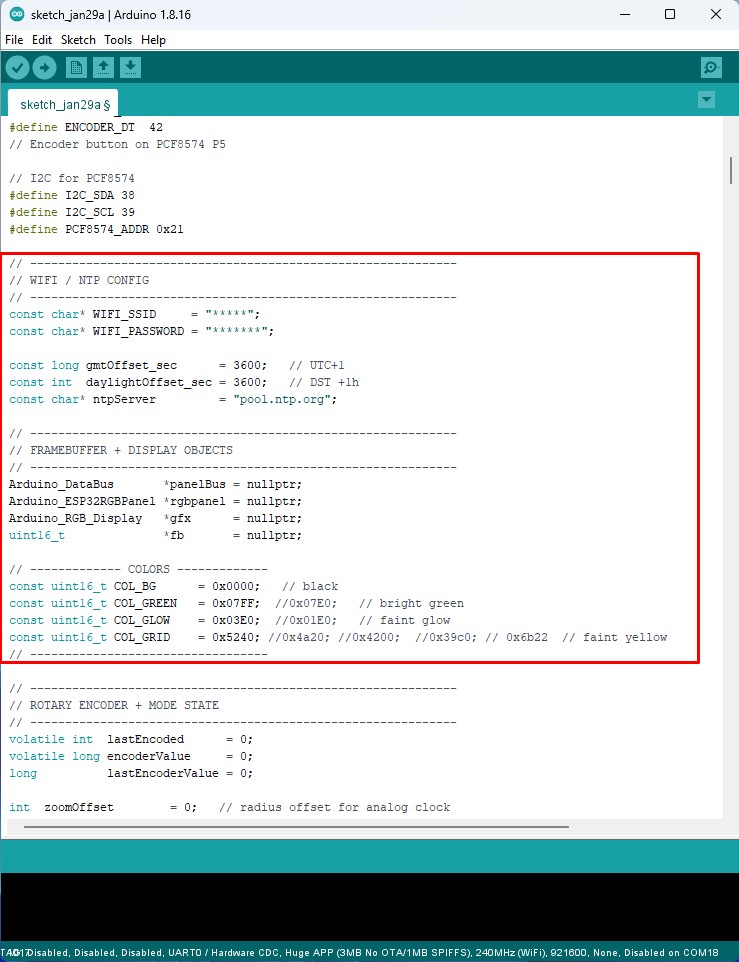Open the Help menu
The width and height of the screenshot is (739, 962).
(x=153, y=40)
